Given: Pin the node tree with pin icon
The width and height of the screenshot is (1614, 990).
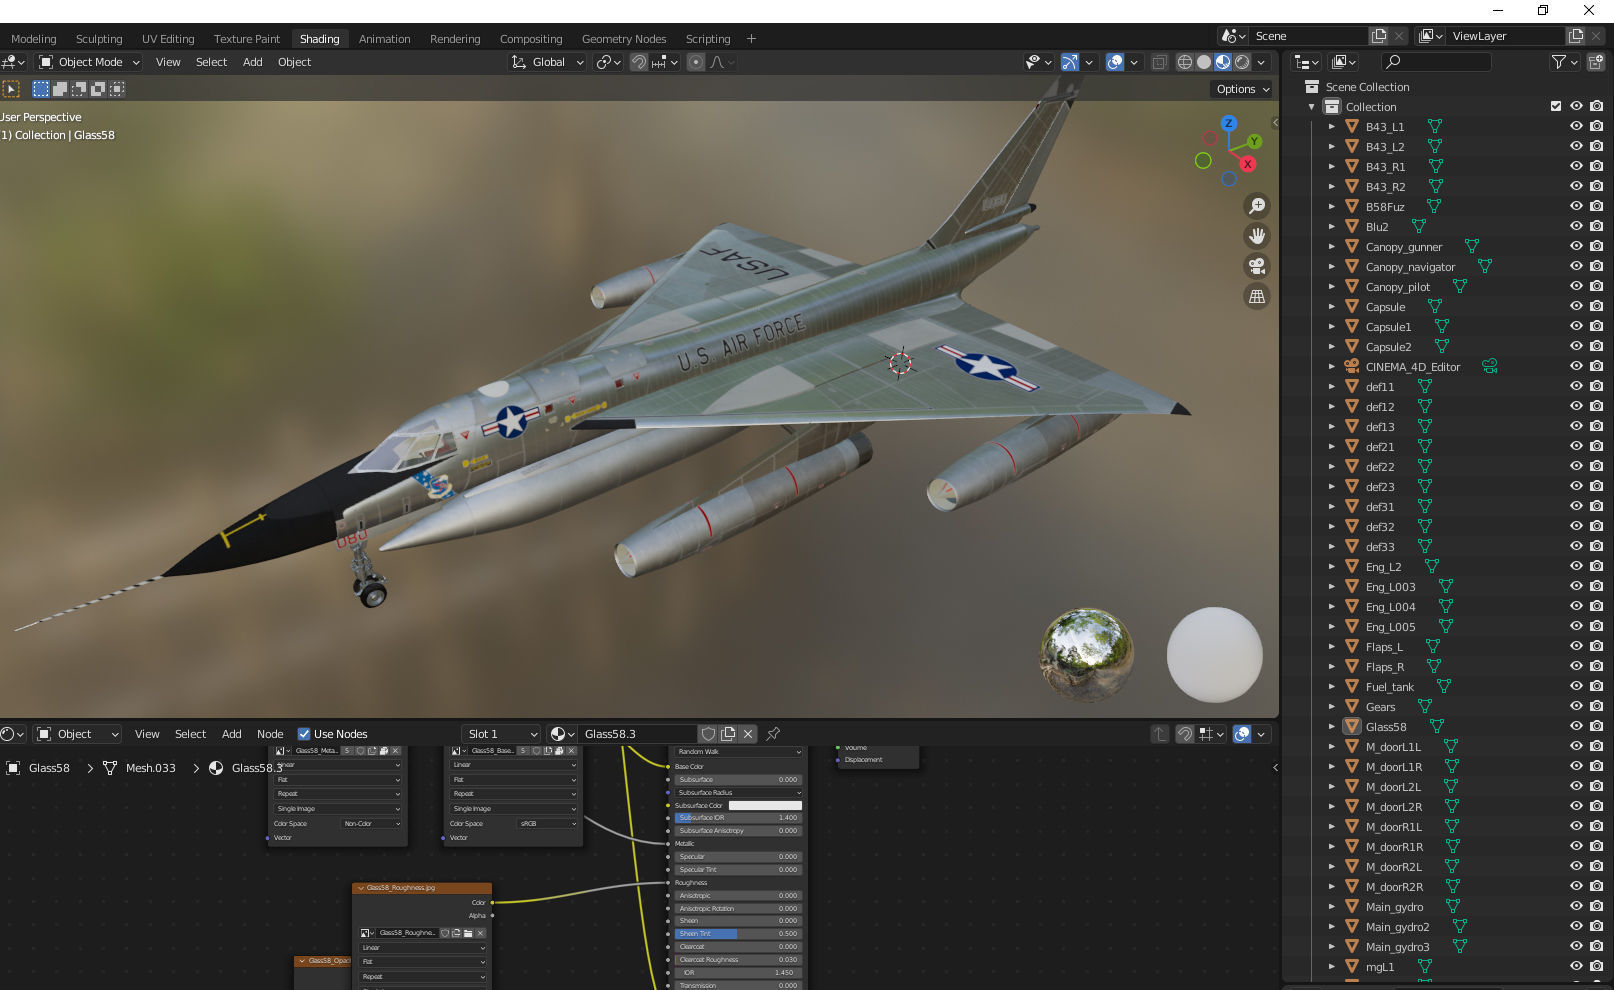Looking at the screenshot, I should pyautogui.click(x=773, y=734).
